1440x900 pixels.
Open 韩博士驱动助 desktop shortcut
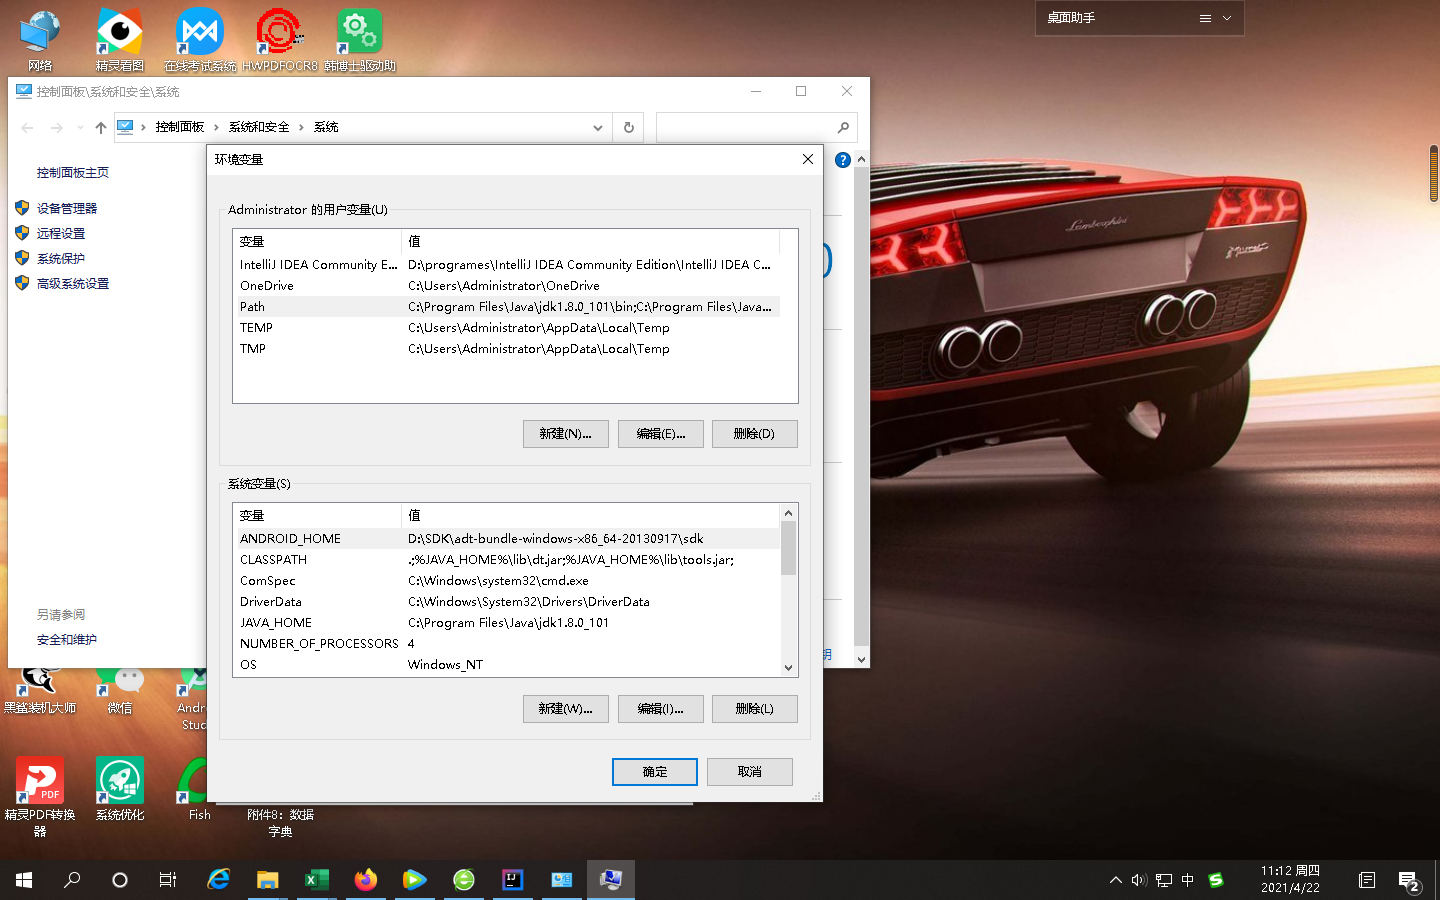point(360,40)
